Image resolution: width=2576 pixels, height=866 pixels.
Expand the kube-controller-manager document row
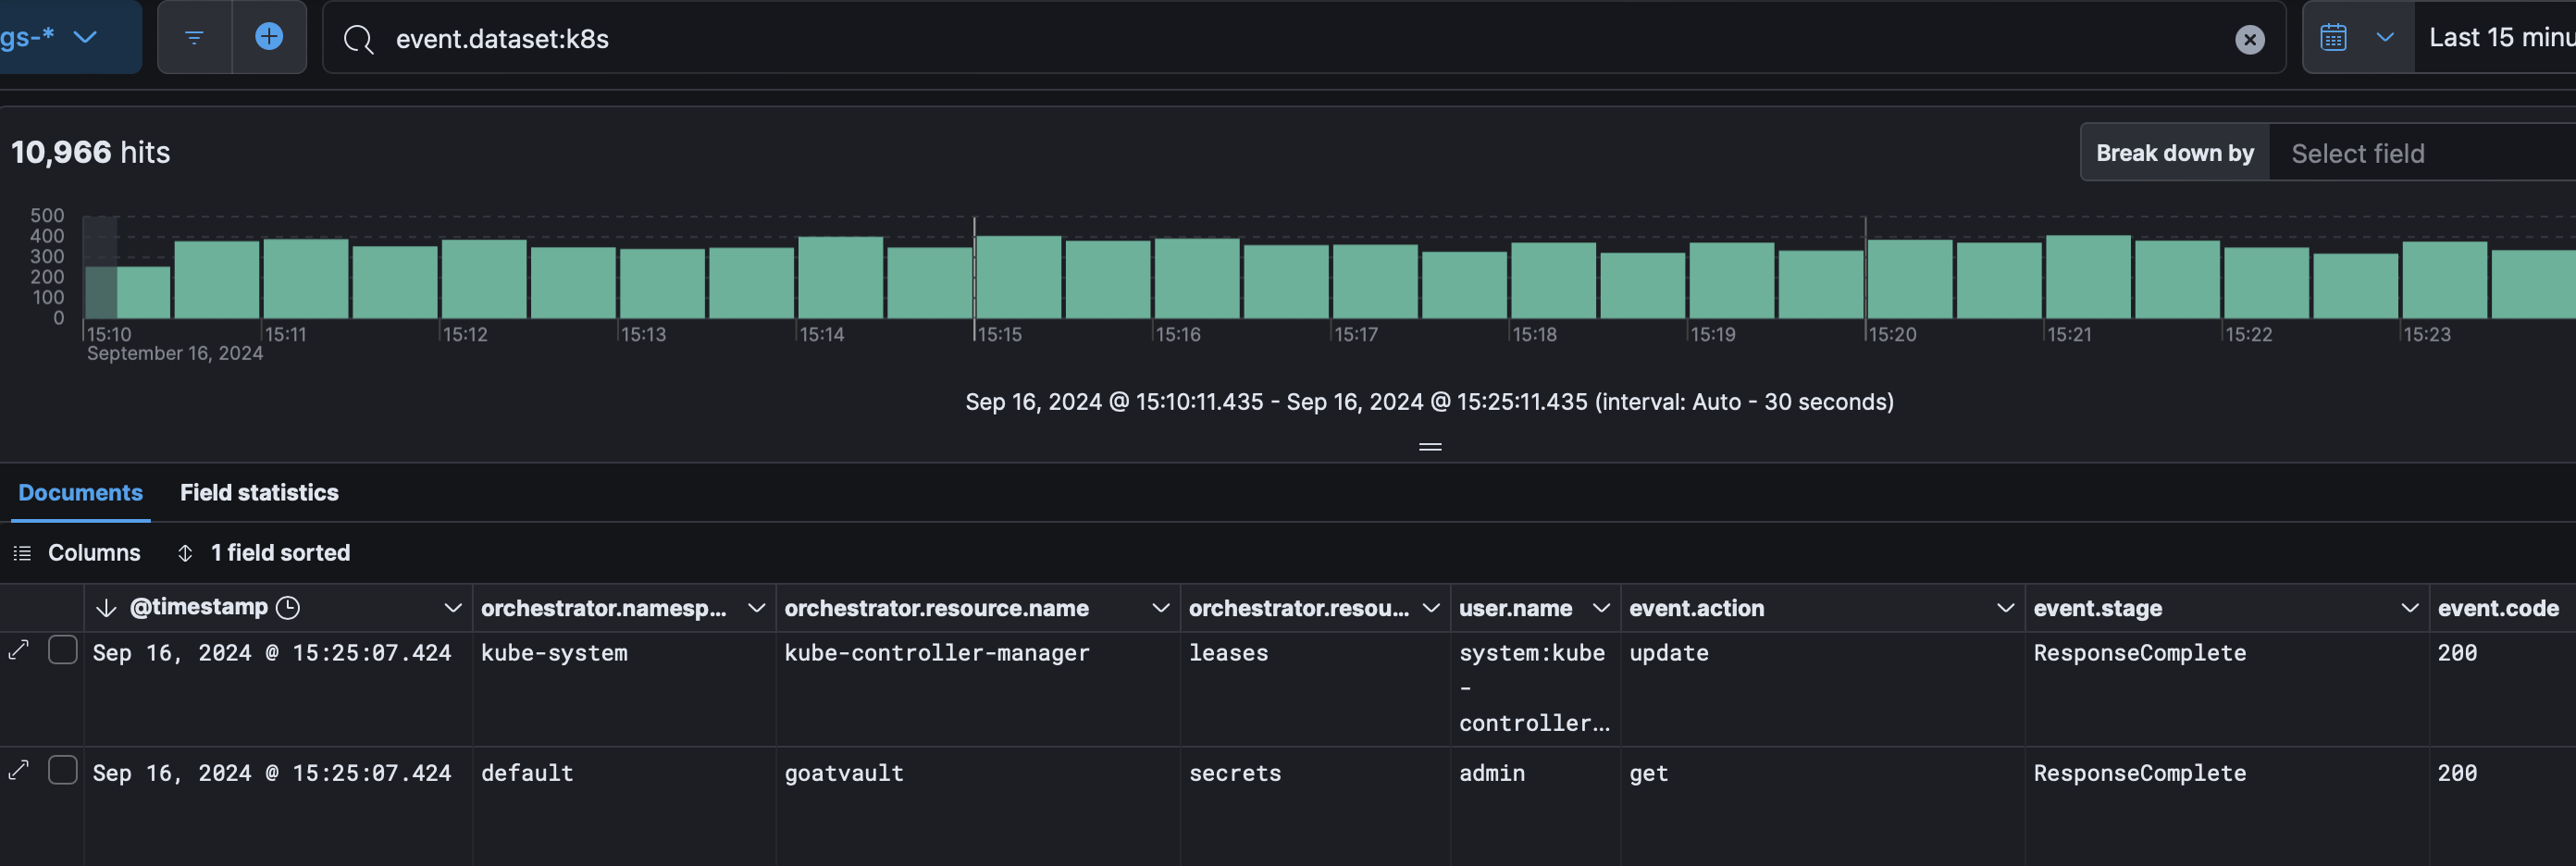tap(19, 651)
